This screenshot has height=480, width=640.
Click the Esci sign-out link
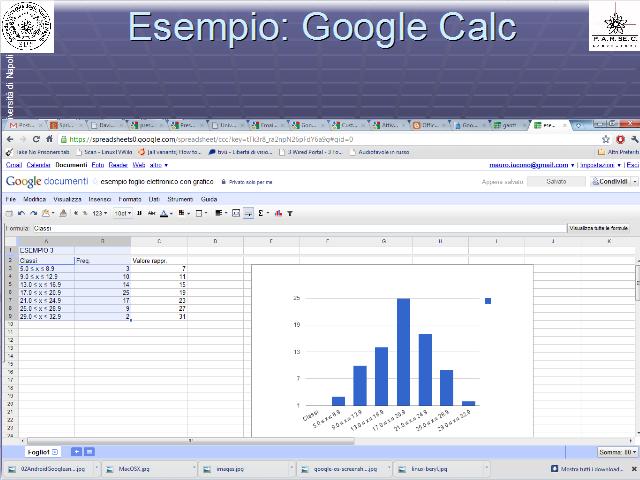point(633,165)
